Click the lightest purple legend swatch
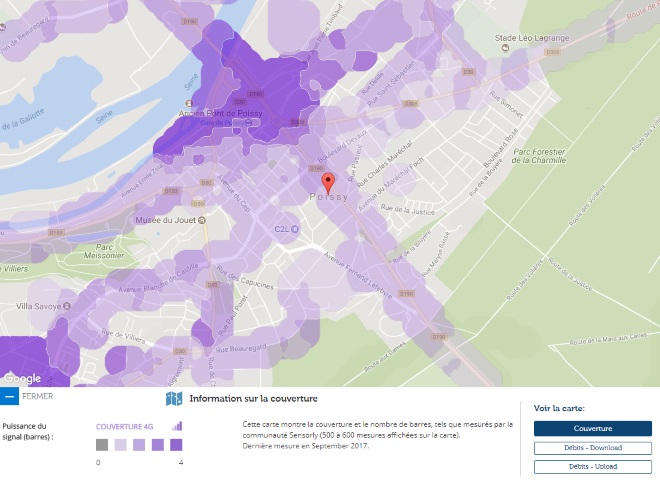 click(x=120, y=445)
